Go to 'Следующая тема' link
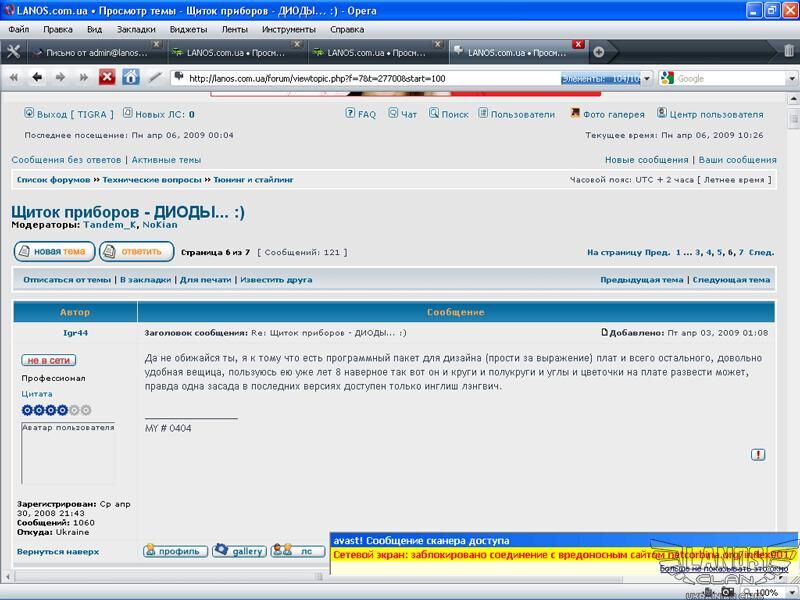Screen dimensions: 800x600 coord(731,280)
